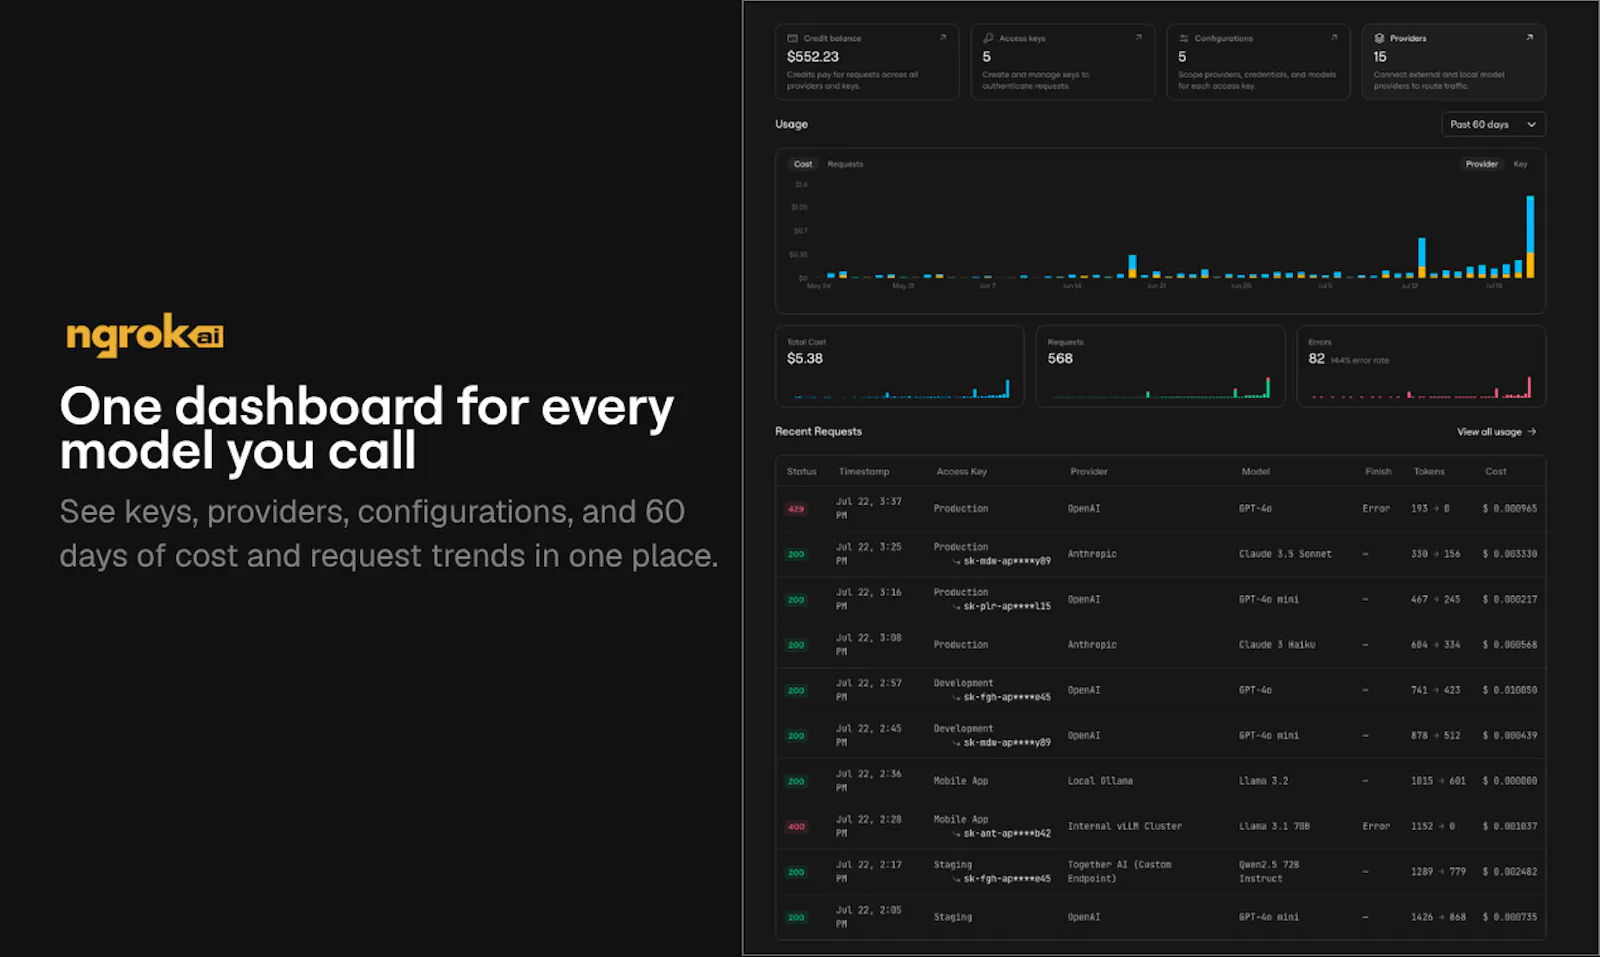Open the Past 60 days range dropdown
This screenshot has width=1600, height=957.
pos(1493,124)
